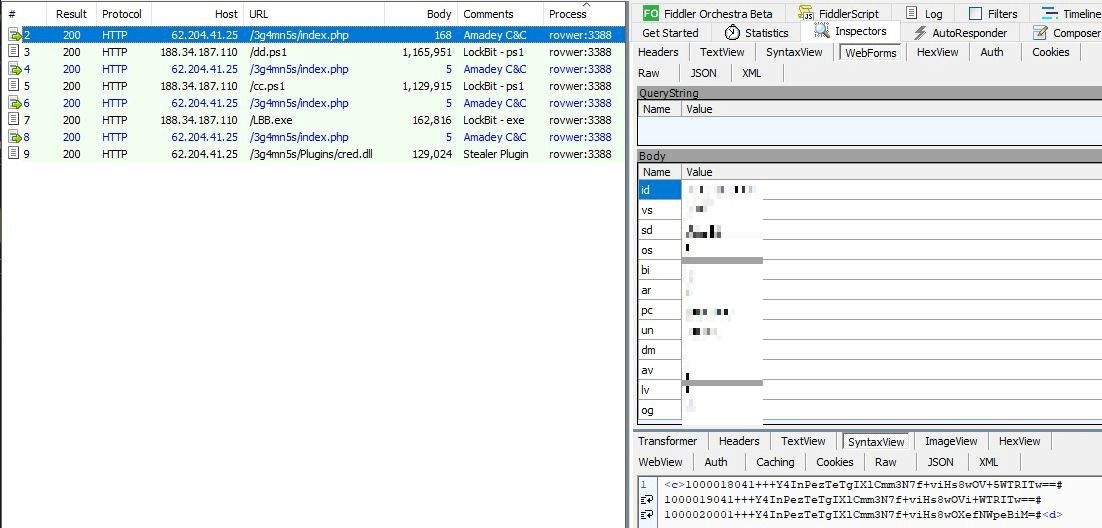The image size is (1102, 528).
Task: Open the response JSON tab beside Raw
Action: pyautogui.click(x=940, y=463)
